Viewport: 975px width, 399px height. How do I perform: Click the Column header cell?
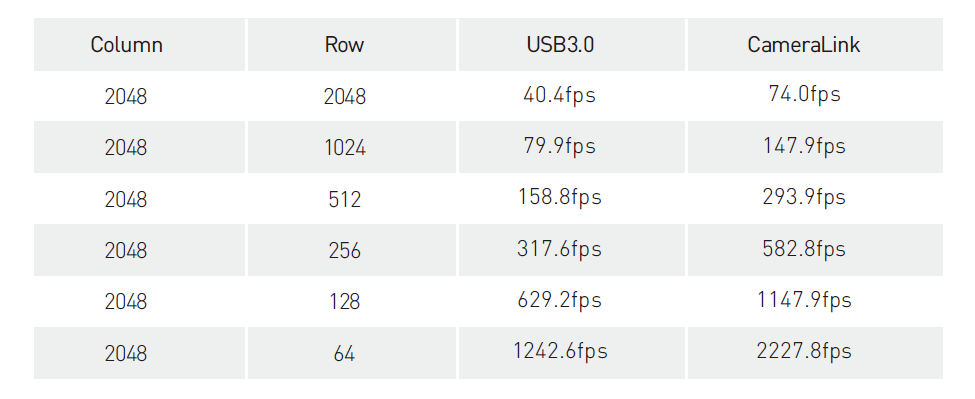click(x=139, y=45)
